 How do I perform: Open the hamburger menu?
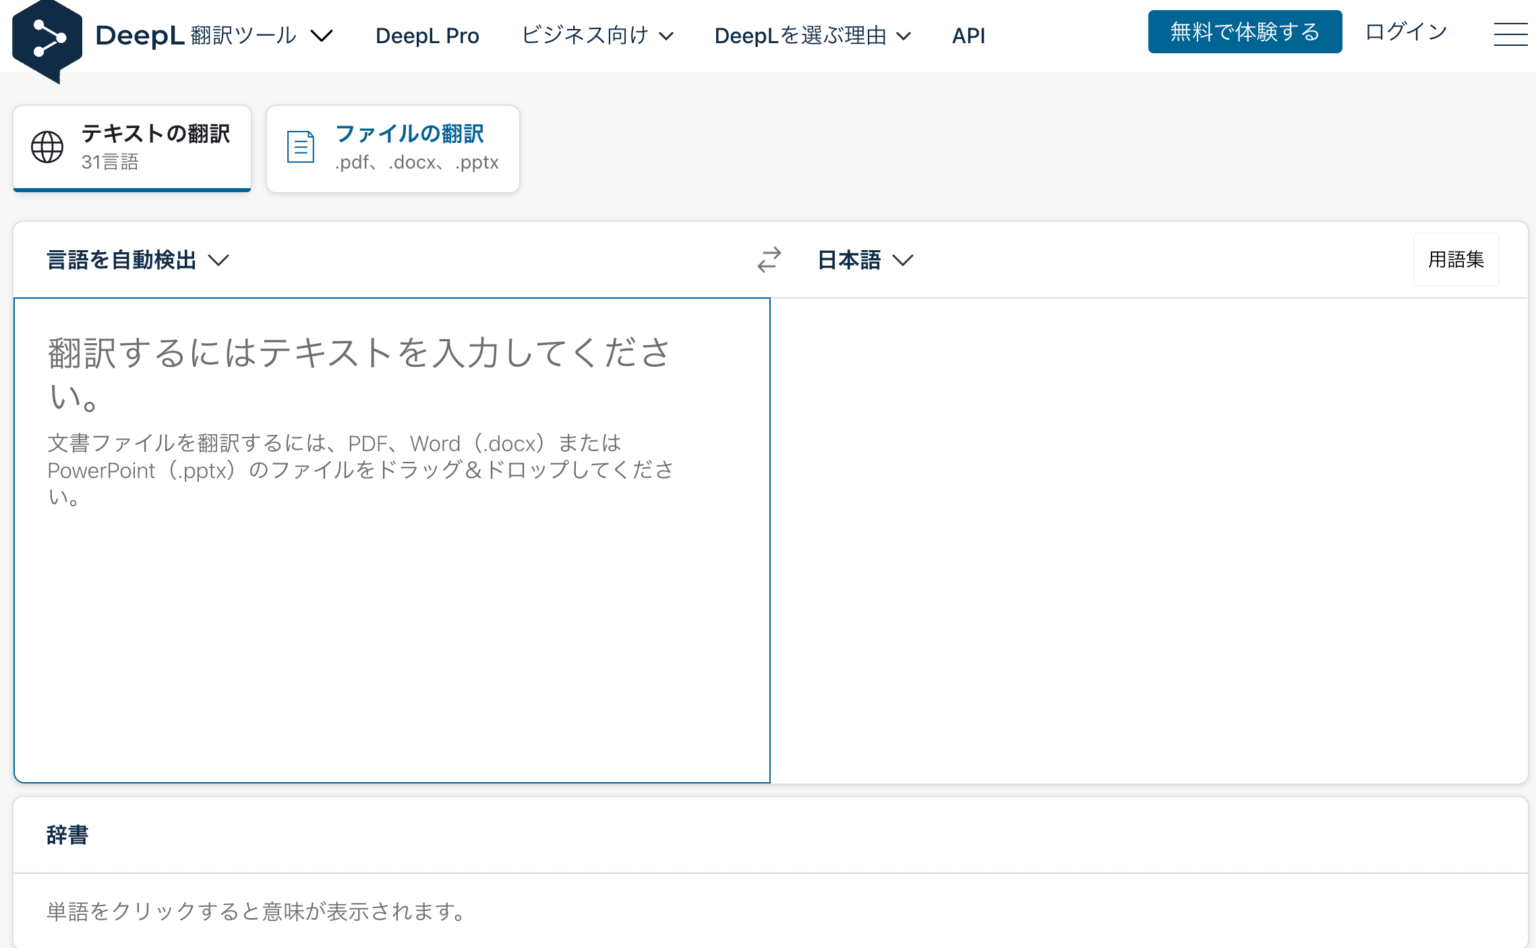1510,35
